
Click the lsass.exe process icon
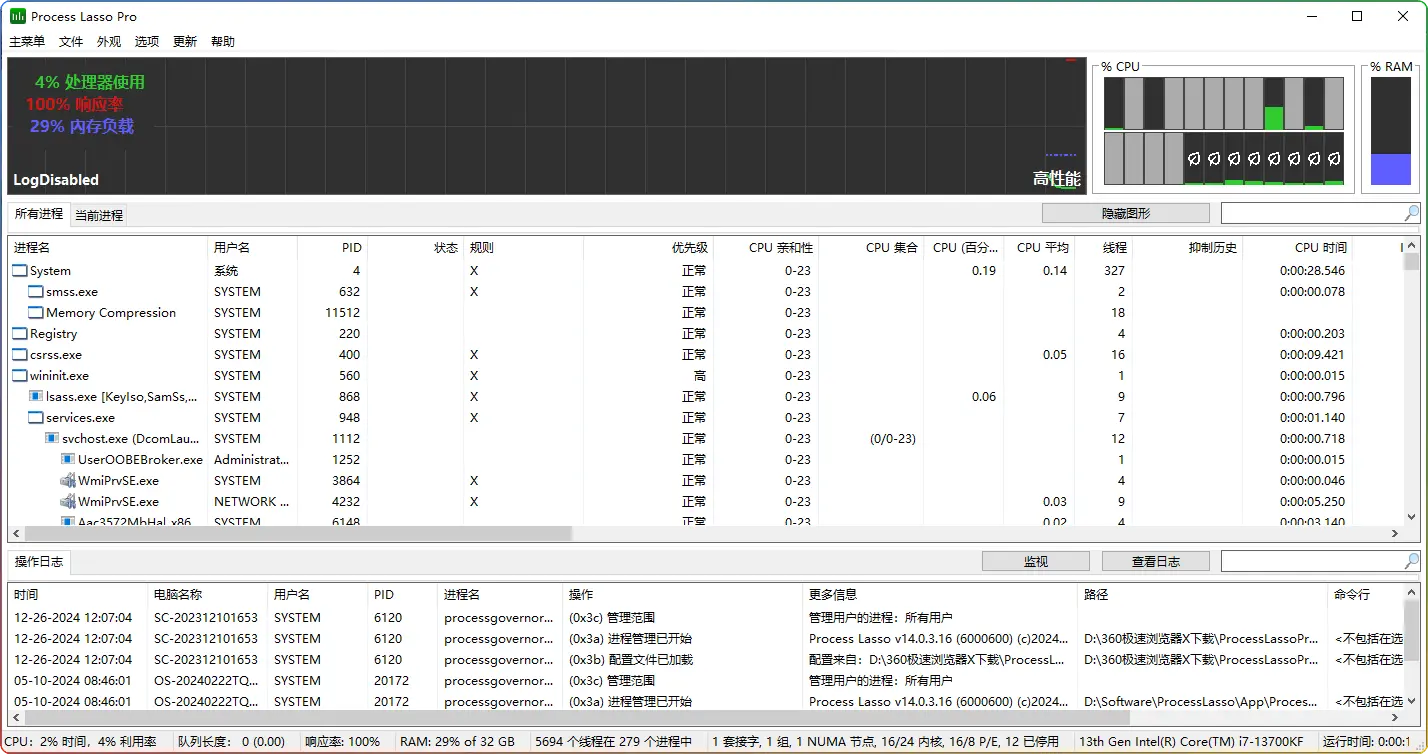(x=36, y=397)
